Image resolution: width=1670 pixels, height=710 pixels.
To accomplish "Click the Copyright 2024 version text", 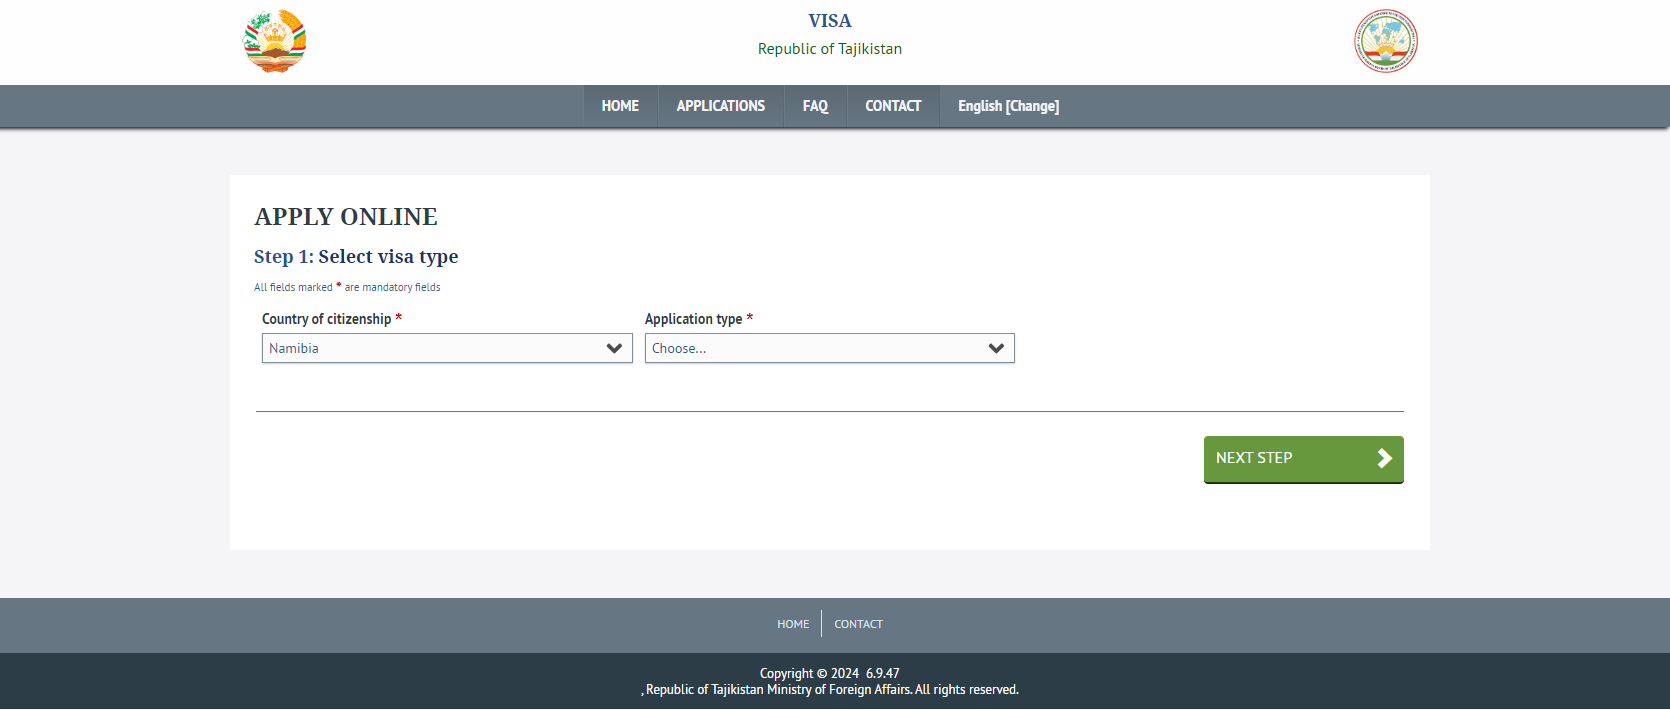I will tap(830, 673).
